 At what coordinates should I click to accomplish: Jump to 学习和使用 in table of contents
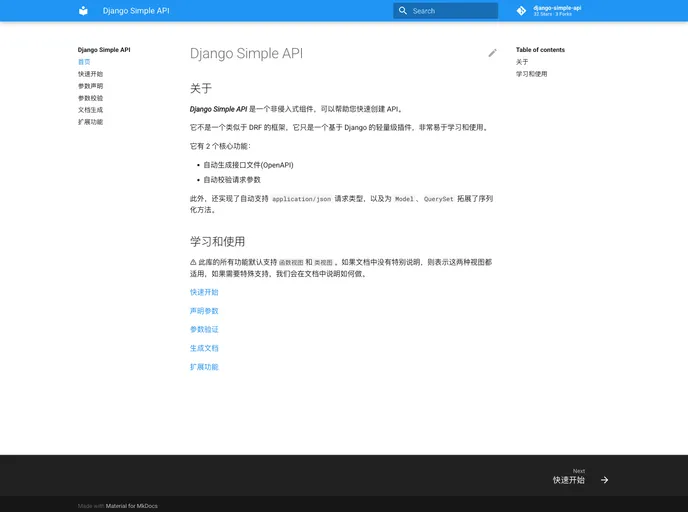point(531,74)
